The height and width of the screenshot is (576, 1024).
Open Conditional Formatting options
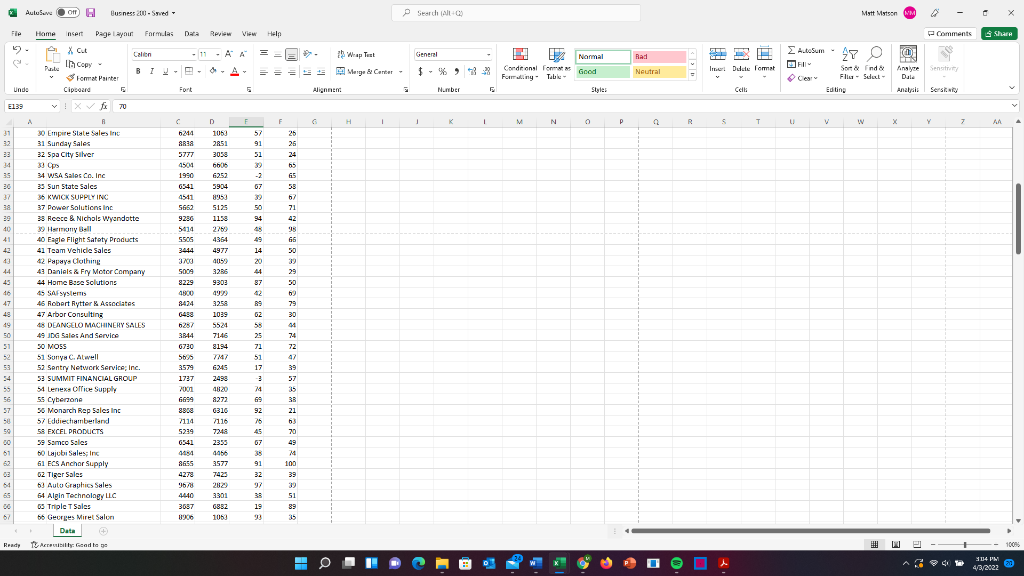(519, 62)
